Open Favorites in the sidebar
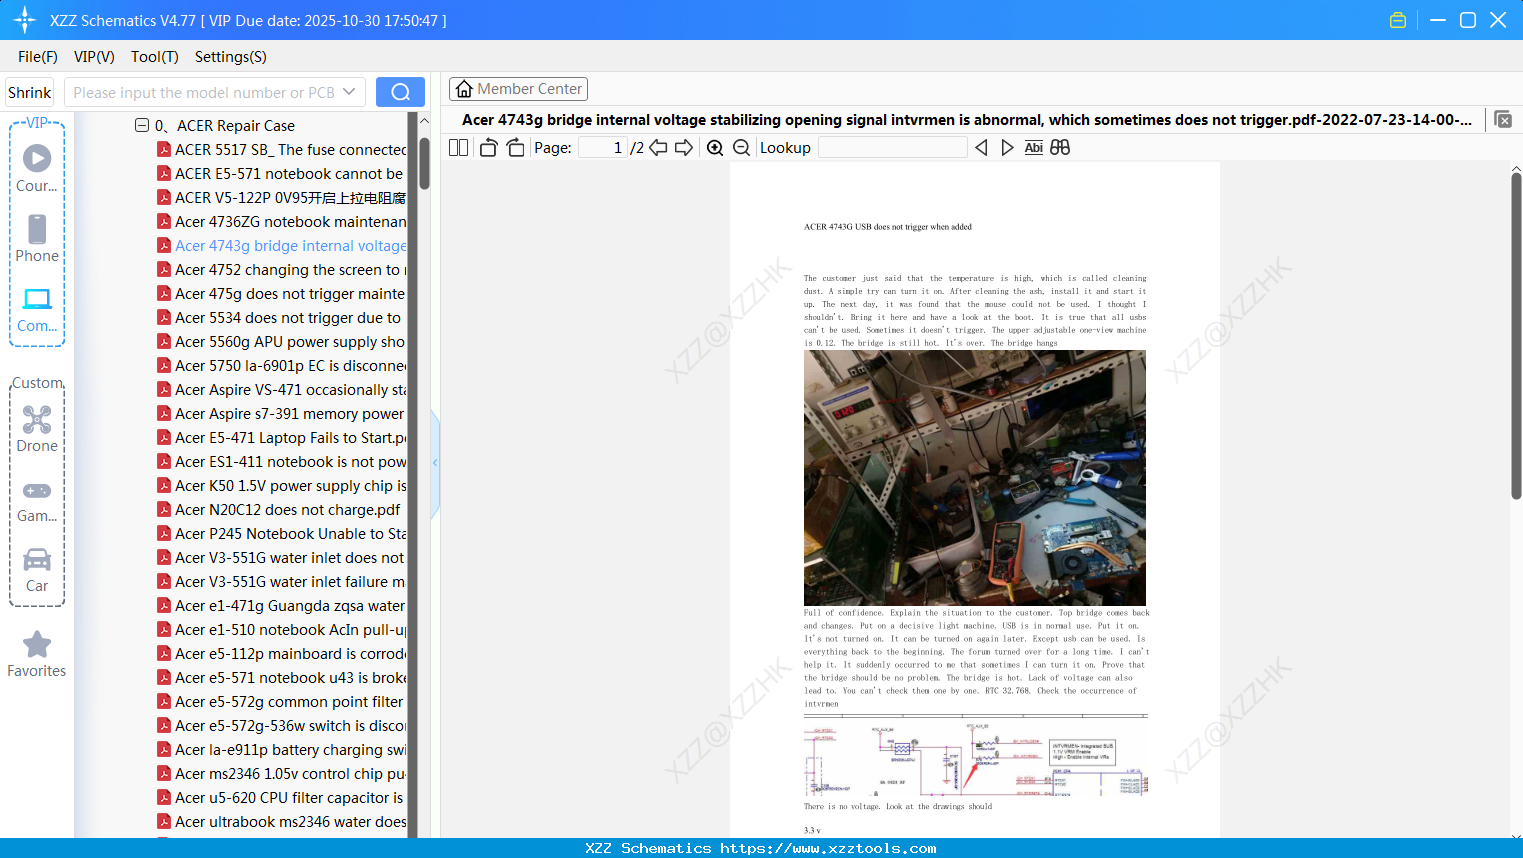 [37, 654]
